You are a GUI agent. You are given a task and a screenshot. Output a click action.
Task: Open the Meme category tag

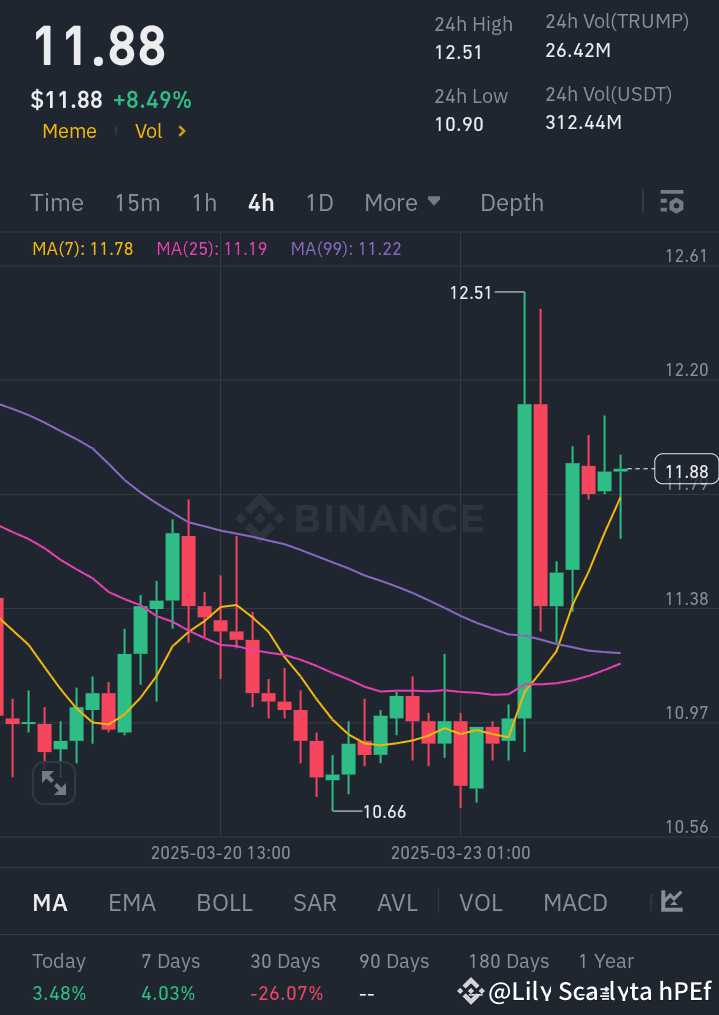point(70,131)
